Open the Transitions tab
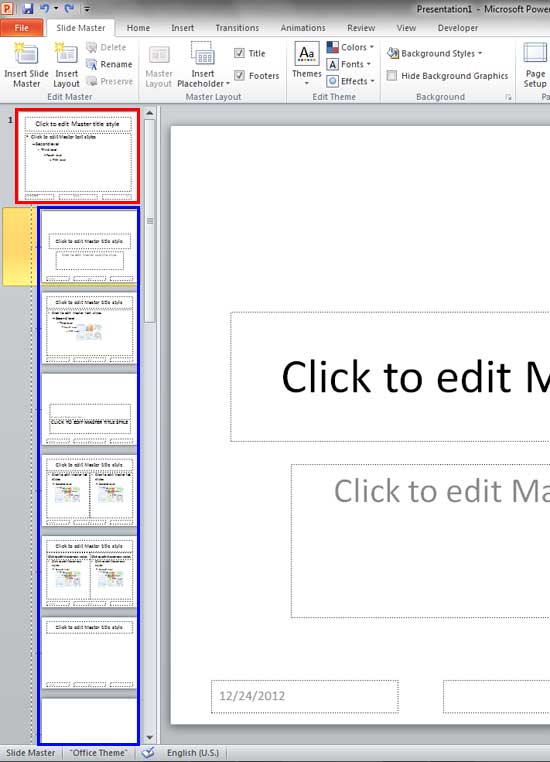Viewport: 550px width, 762px height. click(237, 28)
